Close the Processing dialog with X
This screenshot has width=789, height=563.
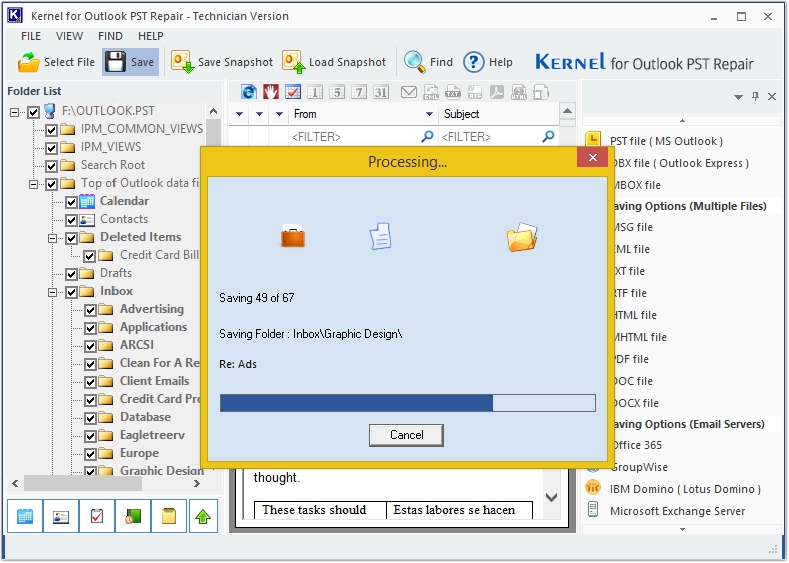592,157
